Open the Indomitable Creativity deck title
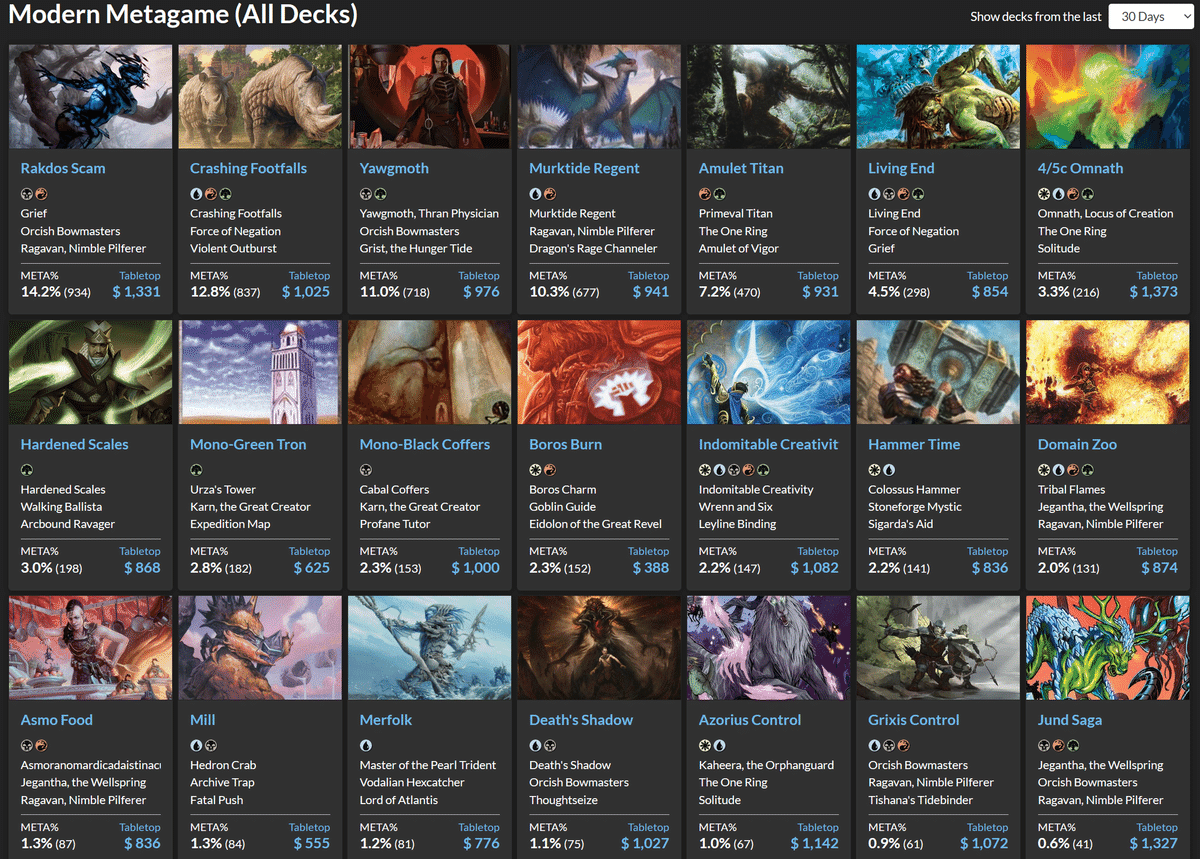Screen dimensions: 1200x859 769,444
